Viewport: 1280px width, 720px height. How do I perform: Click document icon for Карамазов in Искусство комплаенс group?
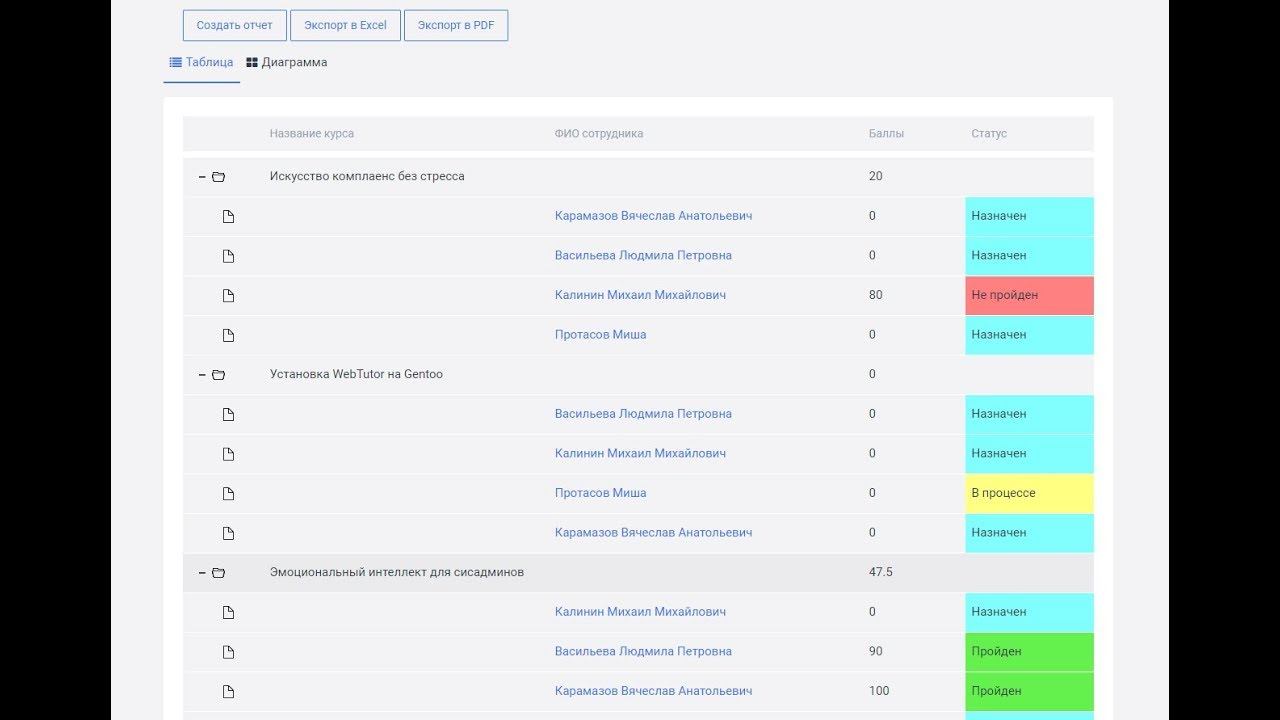[x=228, y=216]
